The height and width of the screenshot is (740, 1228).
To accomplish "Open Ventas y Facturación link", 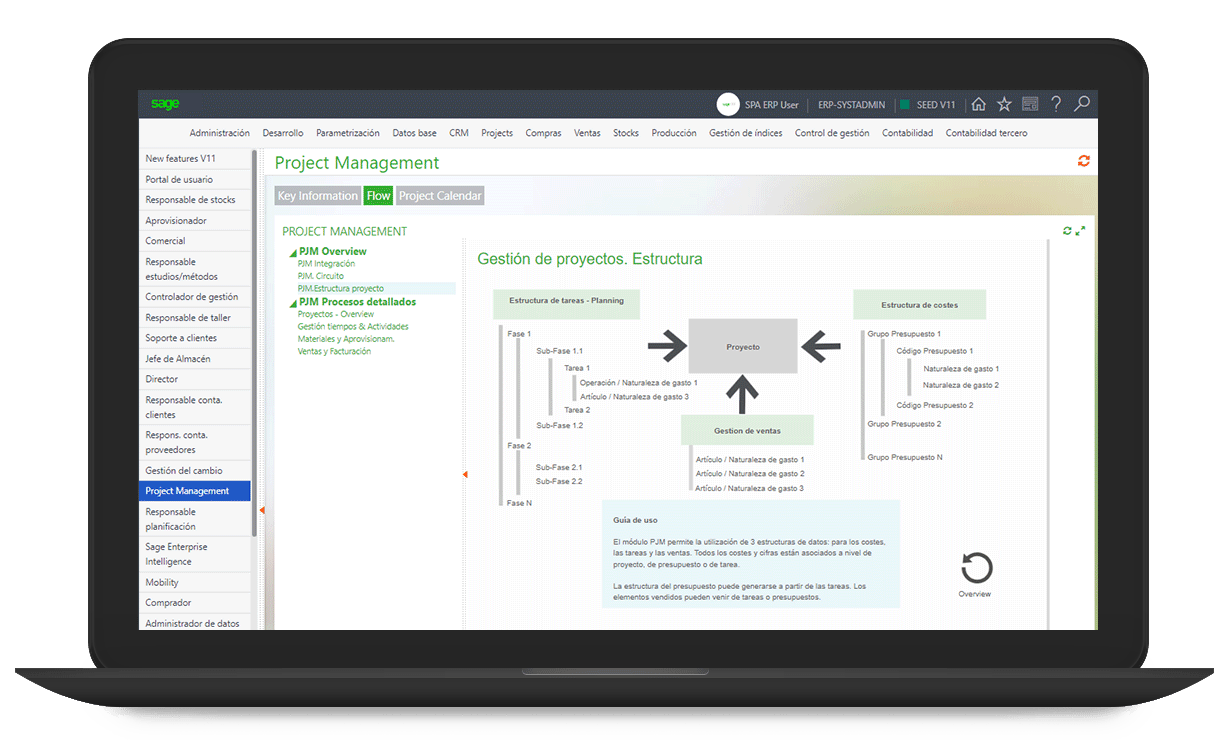I will pos(334,352).
